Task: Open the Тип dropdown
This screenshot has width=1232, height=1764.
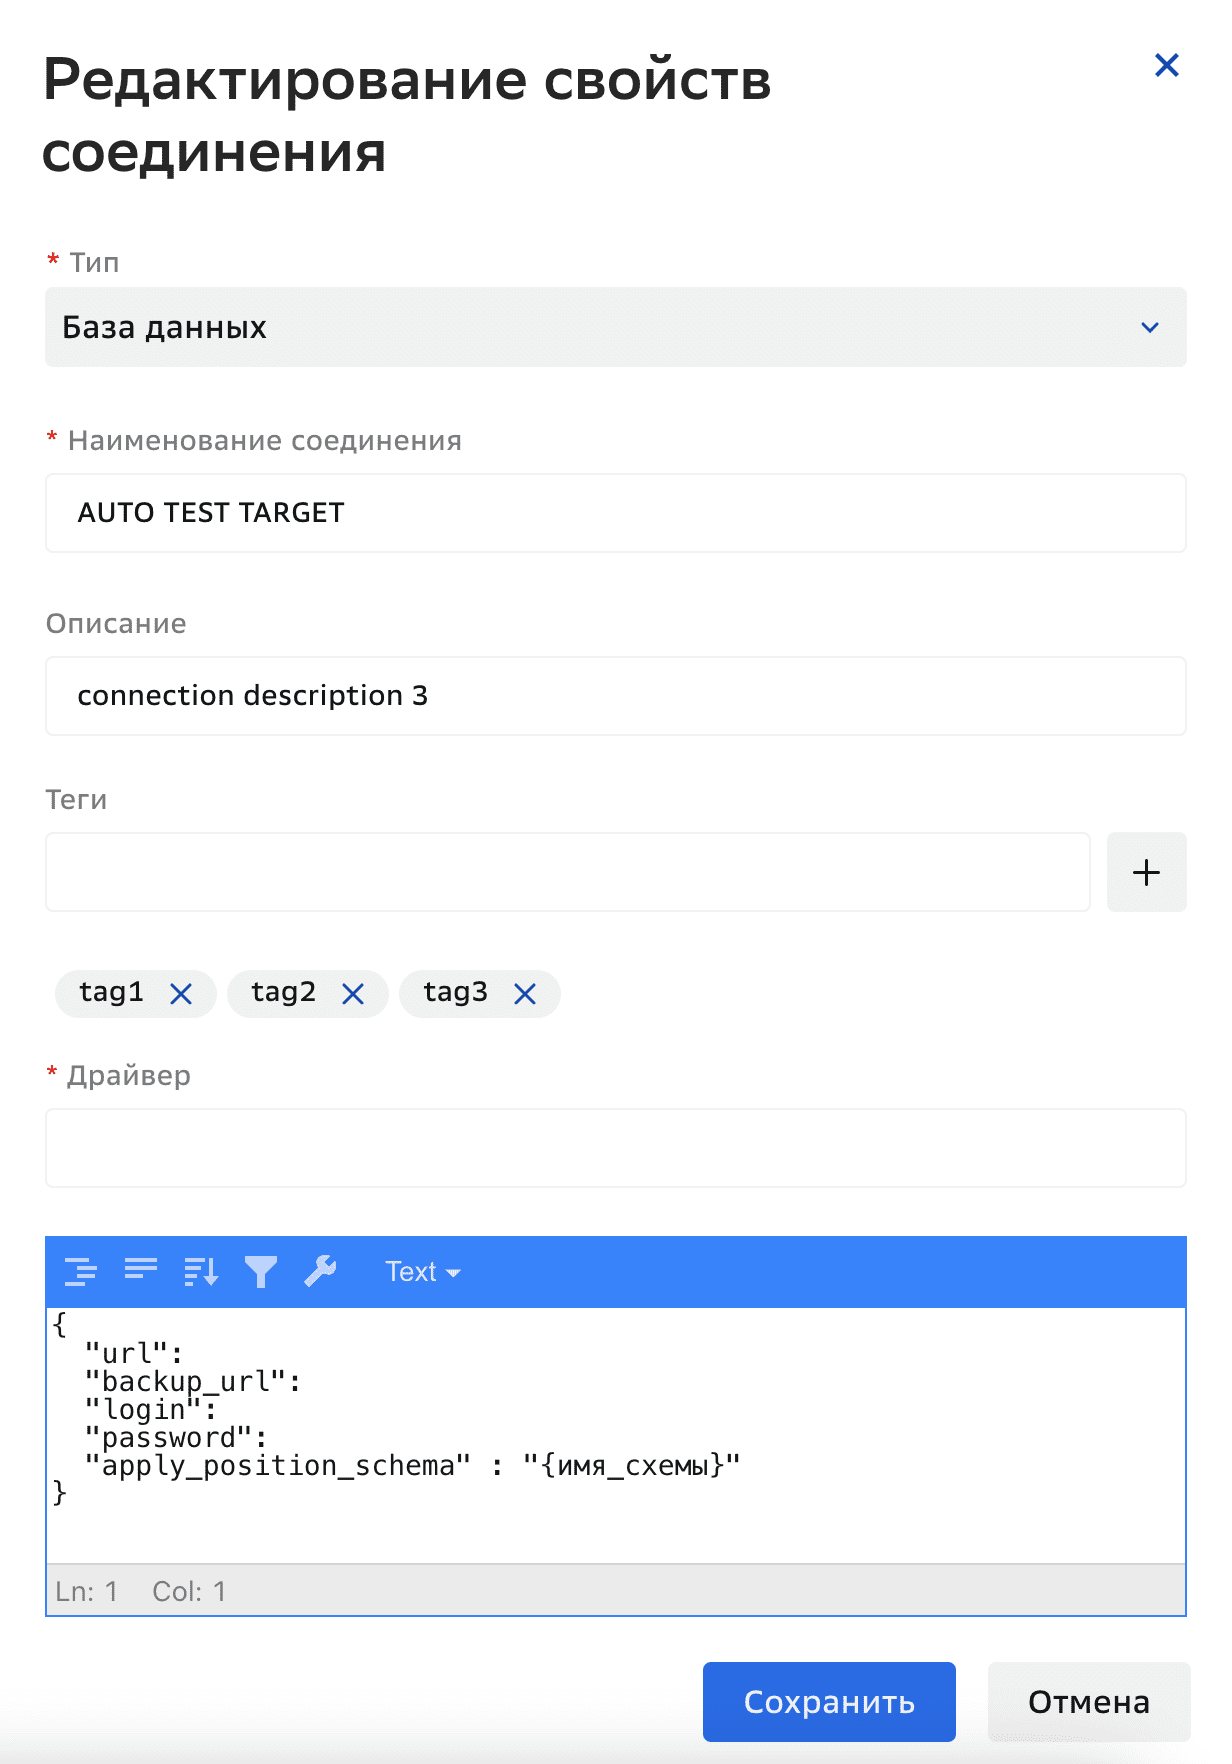Action: (615, 327)
